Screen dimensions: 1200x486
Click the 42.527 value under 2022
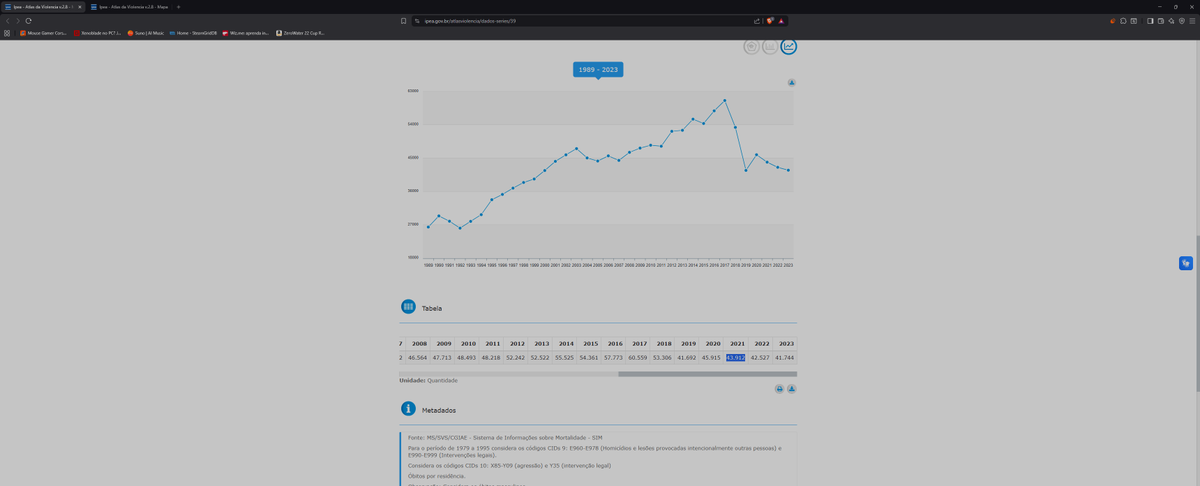pyautogui.click(x=760, y=357)
